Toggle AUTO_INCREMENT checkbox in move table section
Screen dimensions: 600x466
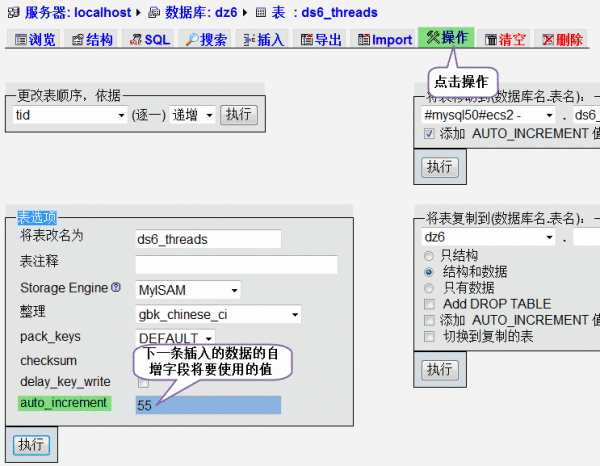429,134
